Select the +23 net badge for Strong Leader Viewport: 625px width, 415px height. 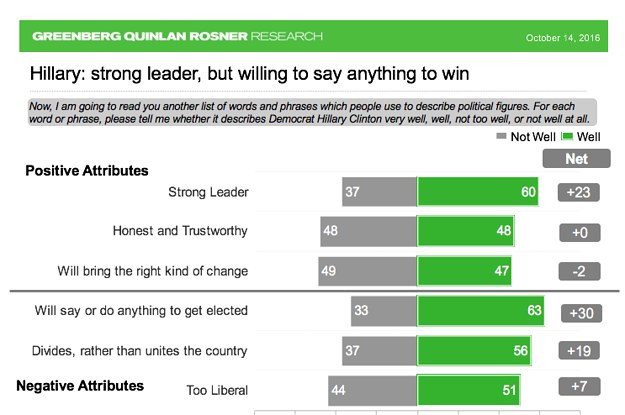(578, 192)
